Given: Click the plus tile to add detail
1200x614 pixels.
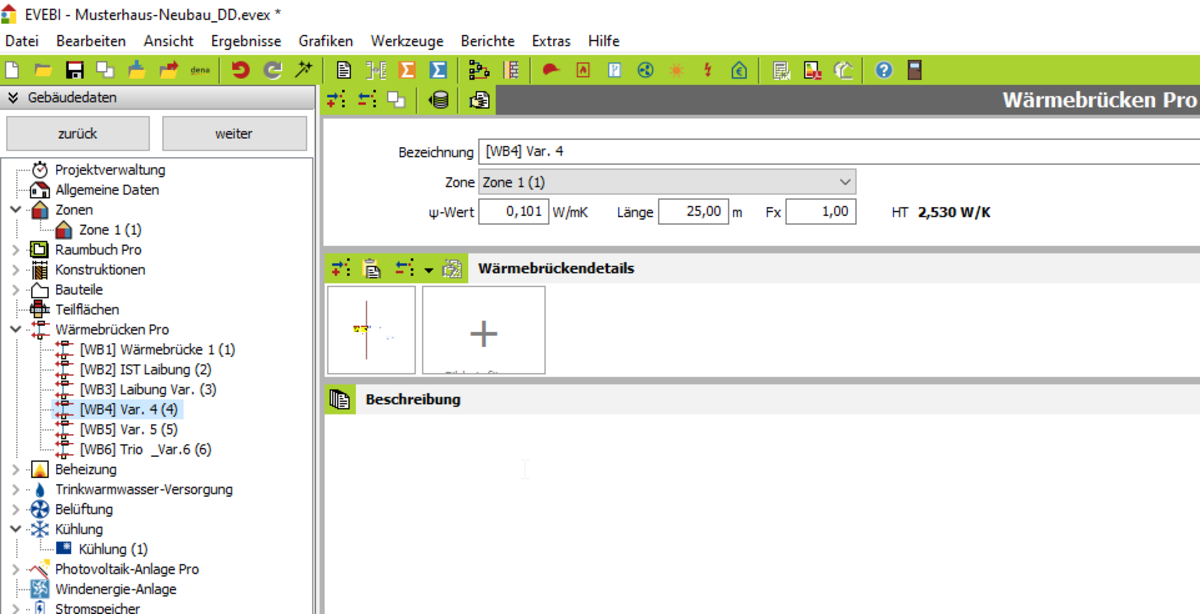Looking at the screenshot, I should click(x=484, y=333).
